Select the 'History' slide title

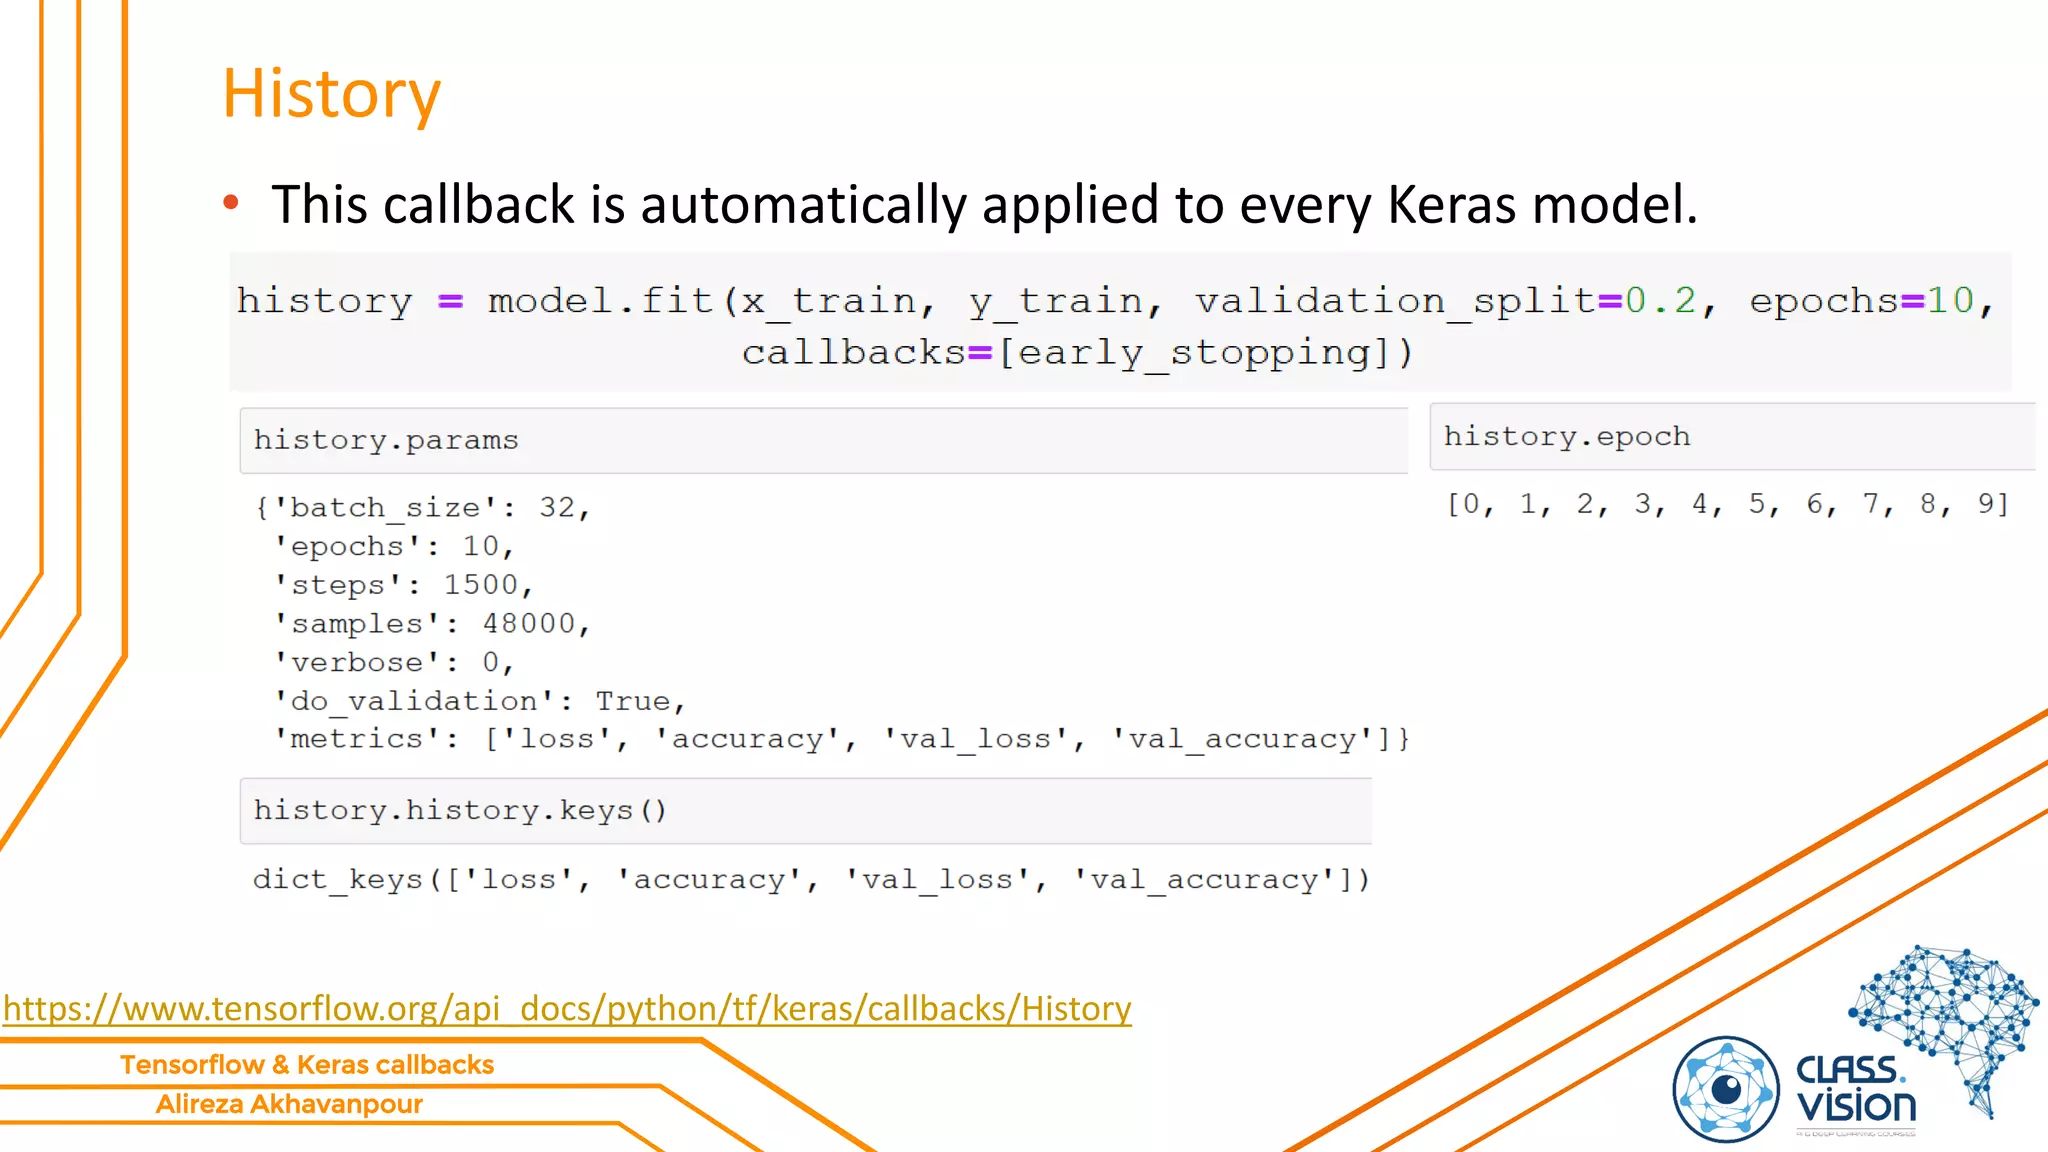tap(331, 94)
